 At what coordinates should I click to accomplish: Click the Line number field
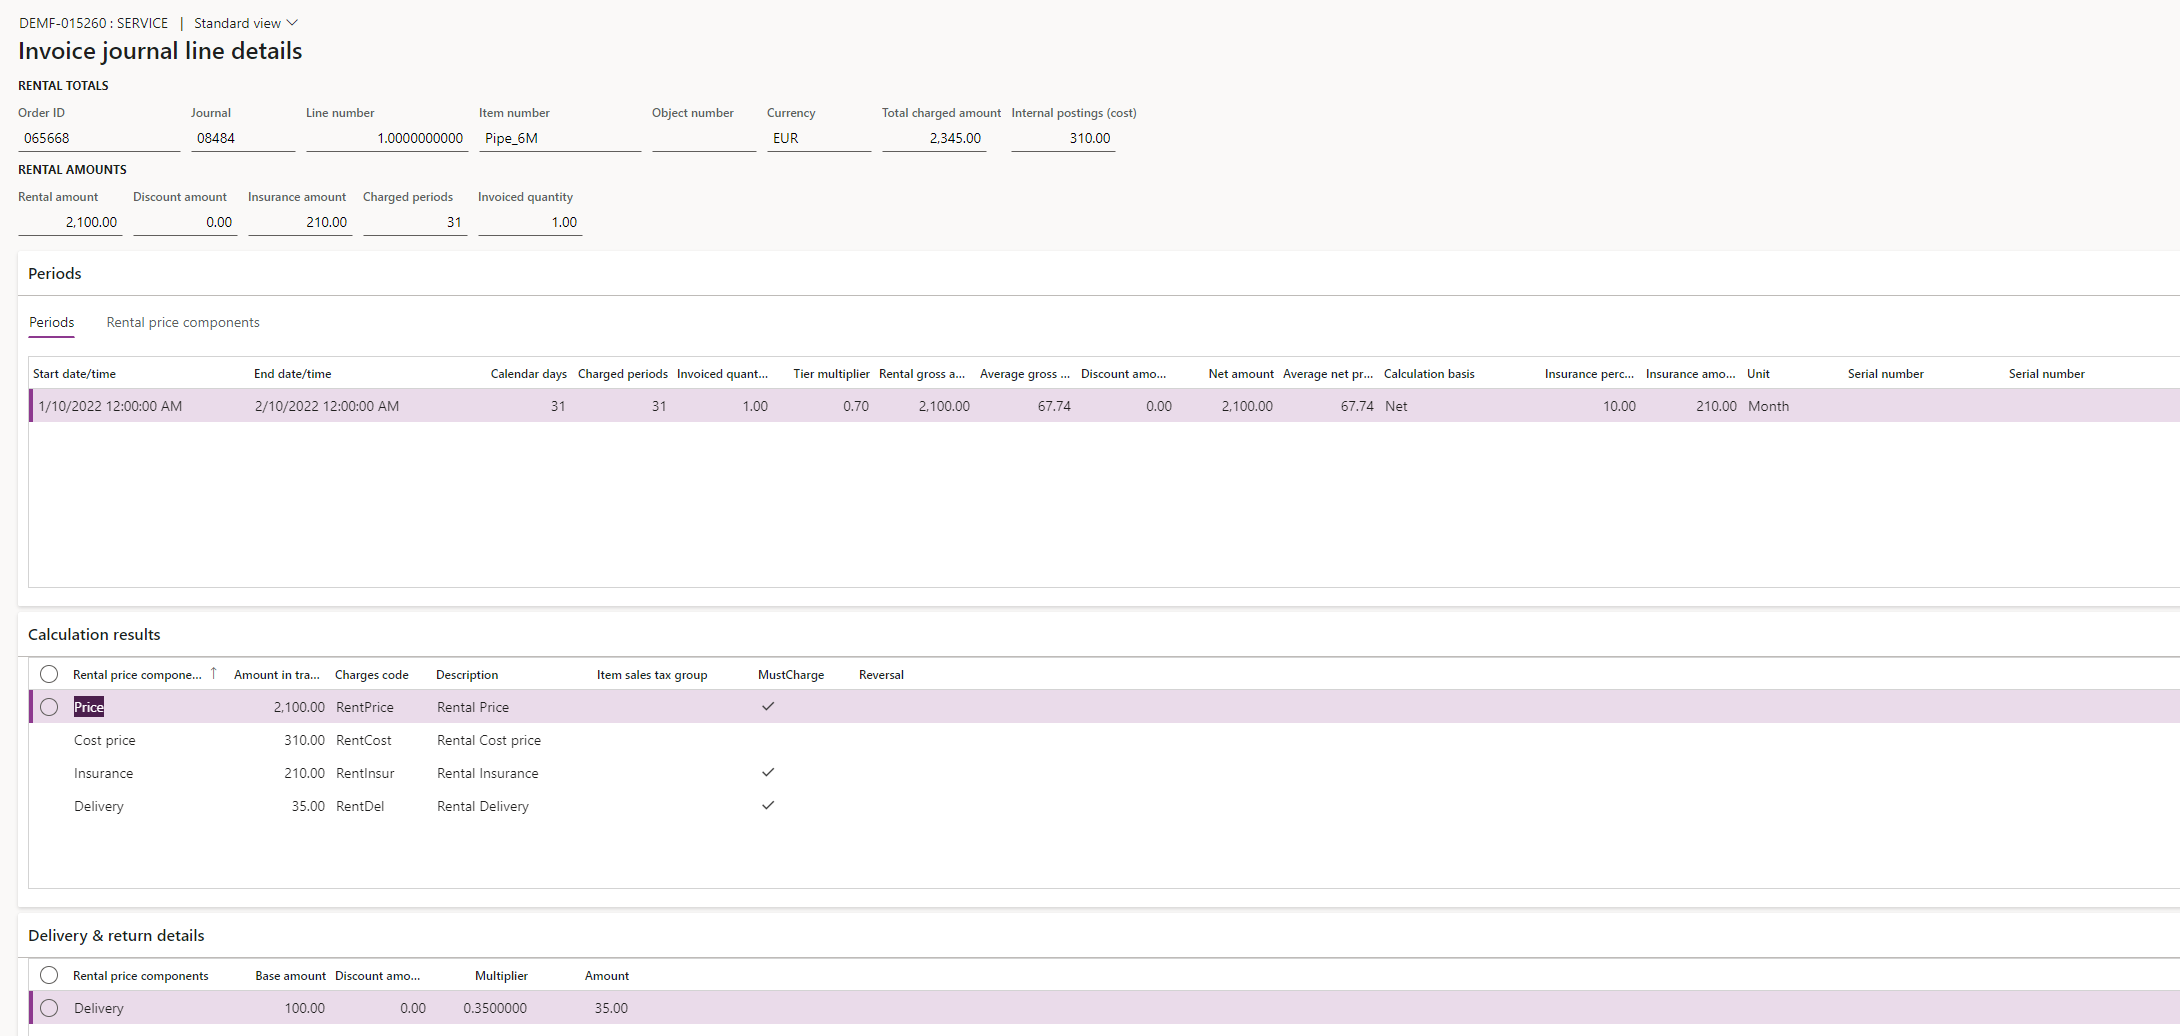click(387, 138)
